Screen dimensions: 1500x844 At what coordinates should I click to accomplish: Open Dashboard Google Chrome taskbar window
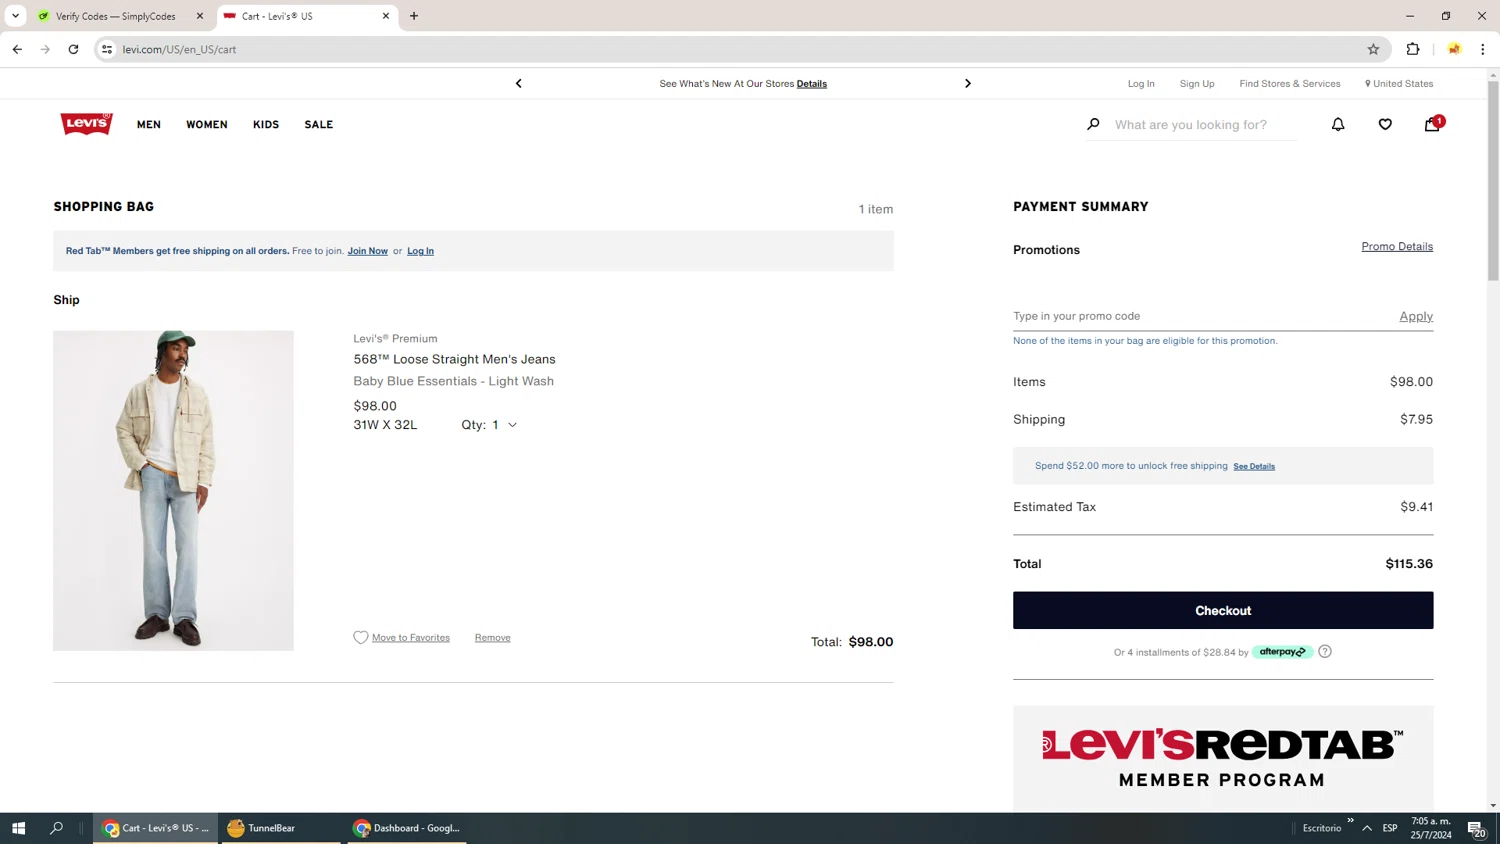[x=407, y=828]
